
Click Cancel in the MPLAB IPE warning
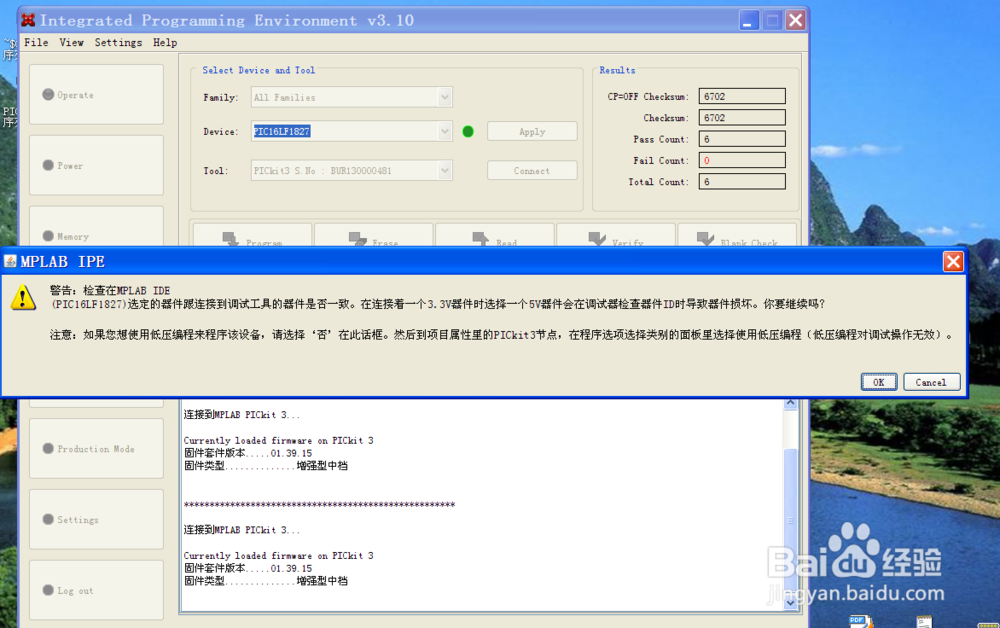pos(931,382)
